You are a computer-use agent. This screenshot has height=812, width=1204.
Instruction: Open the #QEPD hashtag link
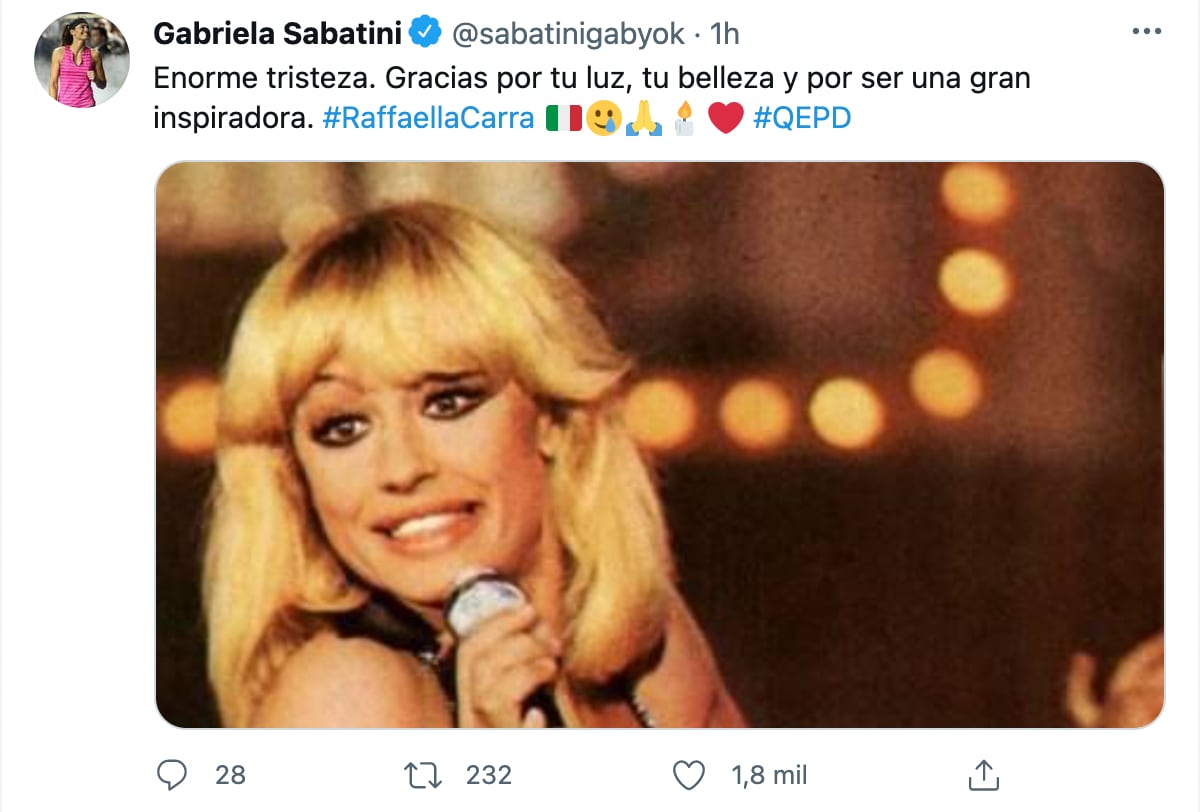[x=801, y=119]
